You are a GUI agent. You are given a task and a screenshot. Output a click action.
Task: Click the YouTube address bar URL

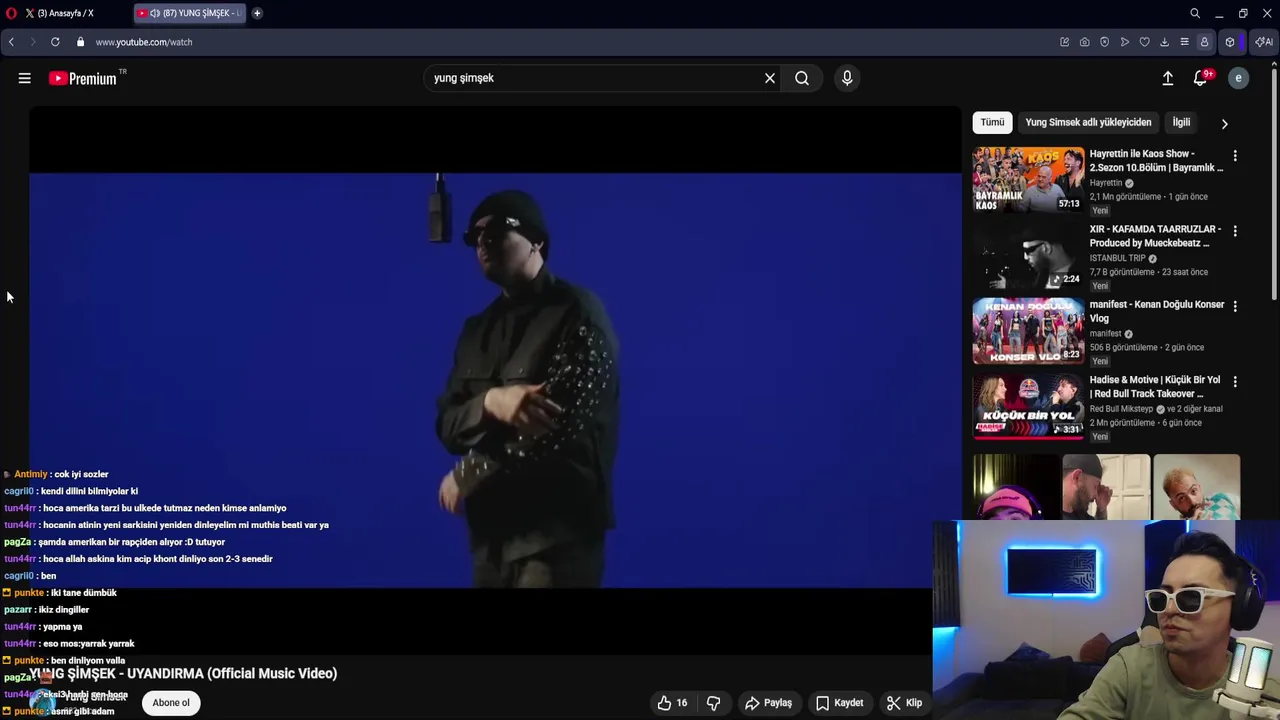(x=144, y=42)
